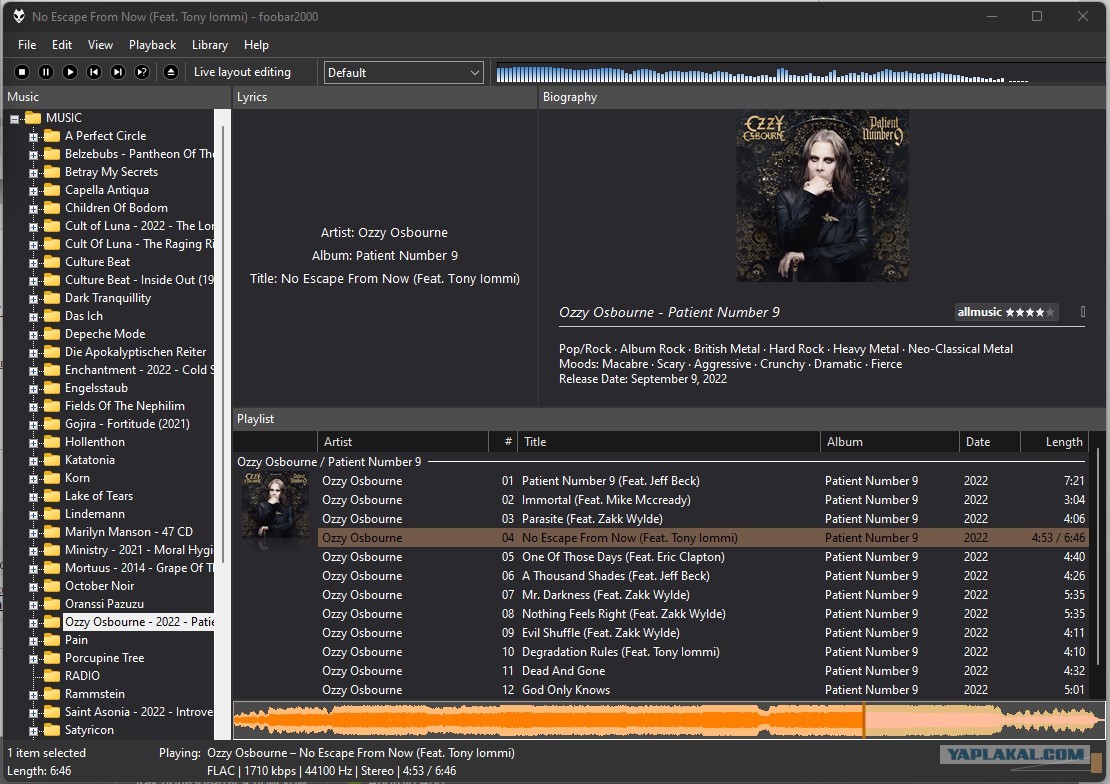Select the Lake of Tears folder icon
This screenshot has width=1110, height=784.
[x=52, y=495]
